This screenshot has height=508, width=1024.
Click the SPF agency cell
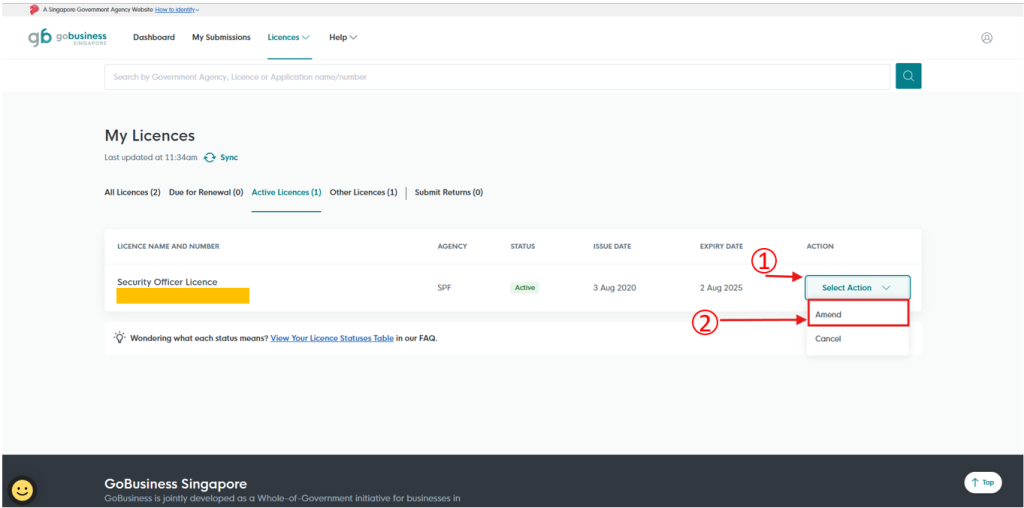[444, 287]
